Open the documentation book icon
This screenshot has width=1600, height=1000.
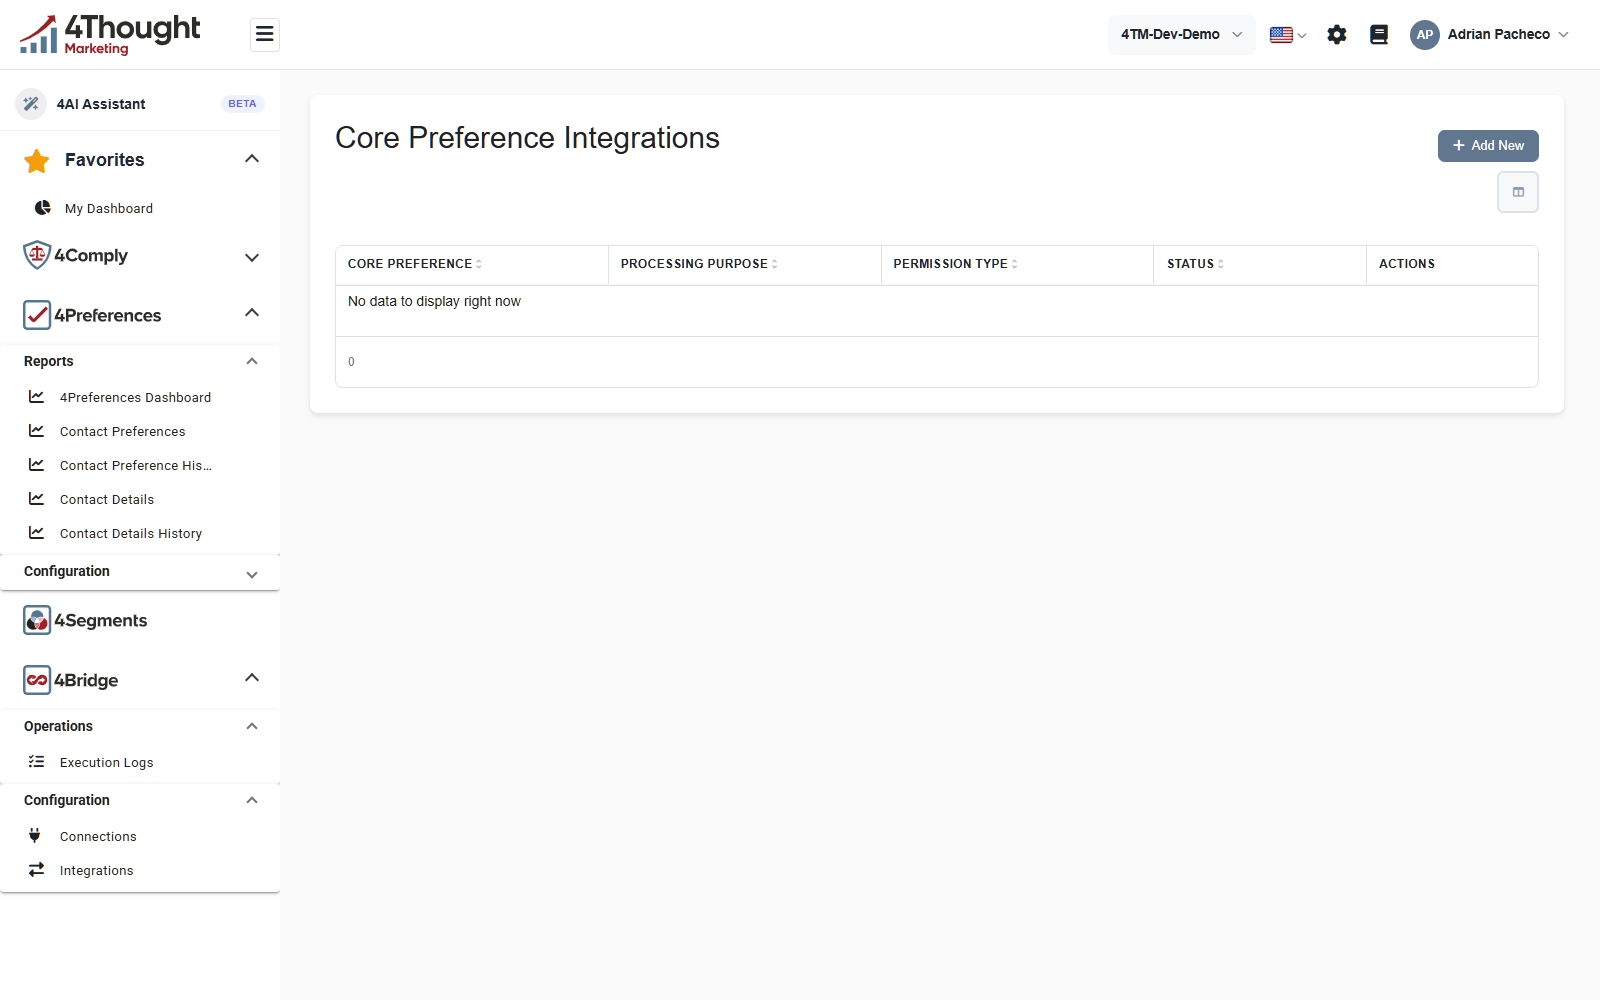point(1379,35)
